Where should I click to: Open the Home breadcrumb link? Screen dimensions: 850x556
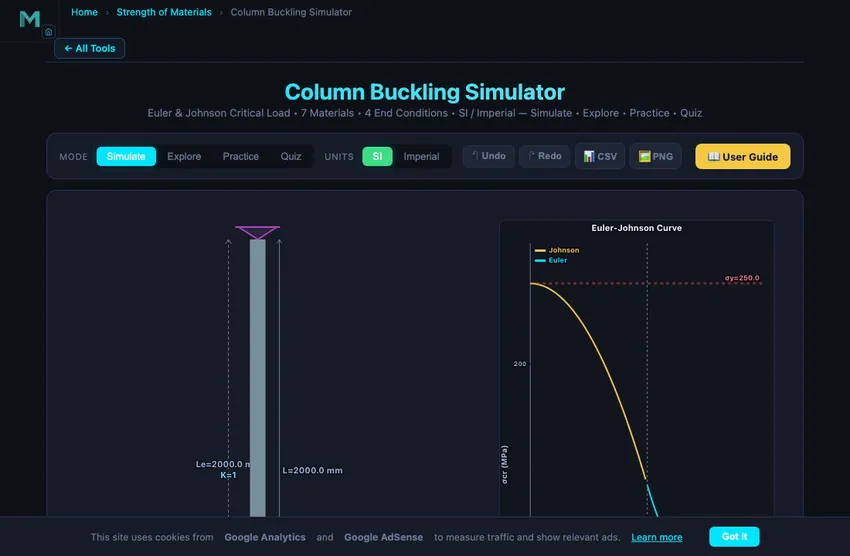pos(85,12)
